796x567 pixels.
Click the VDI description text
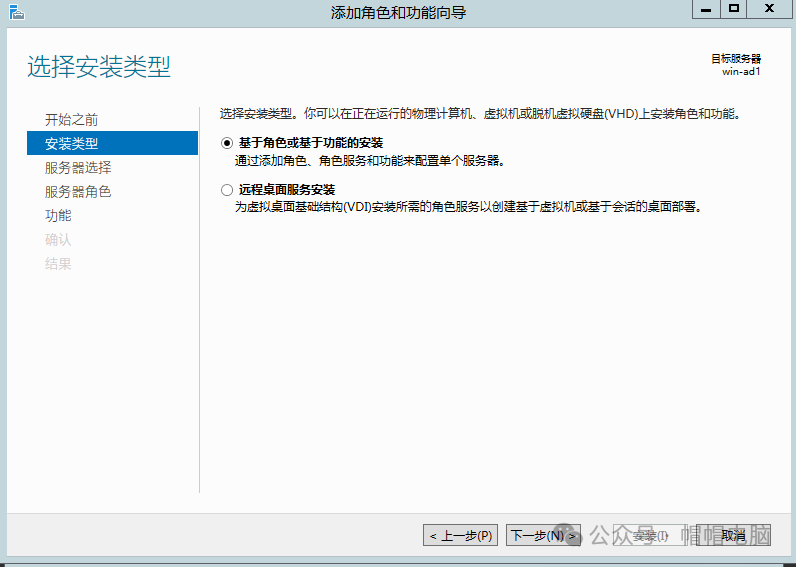pos(469,207)
